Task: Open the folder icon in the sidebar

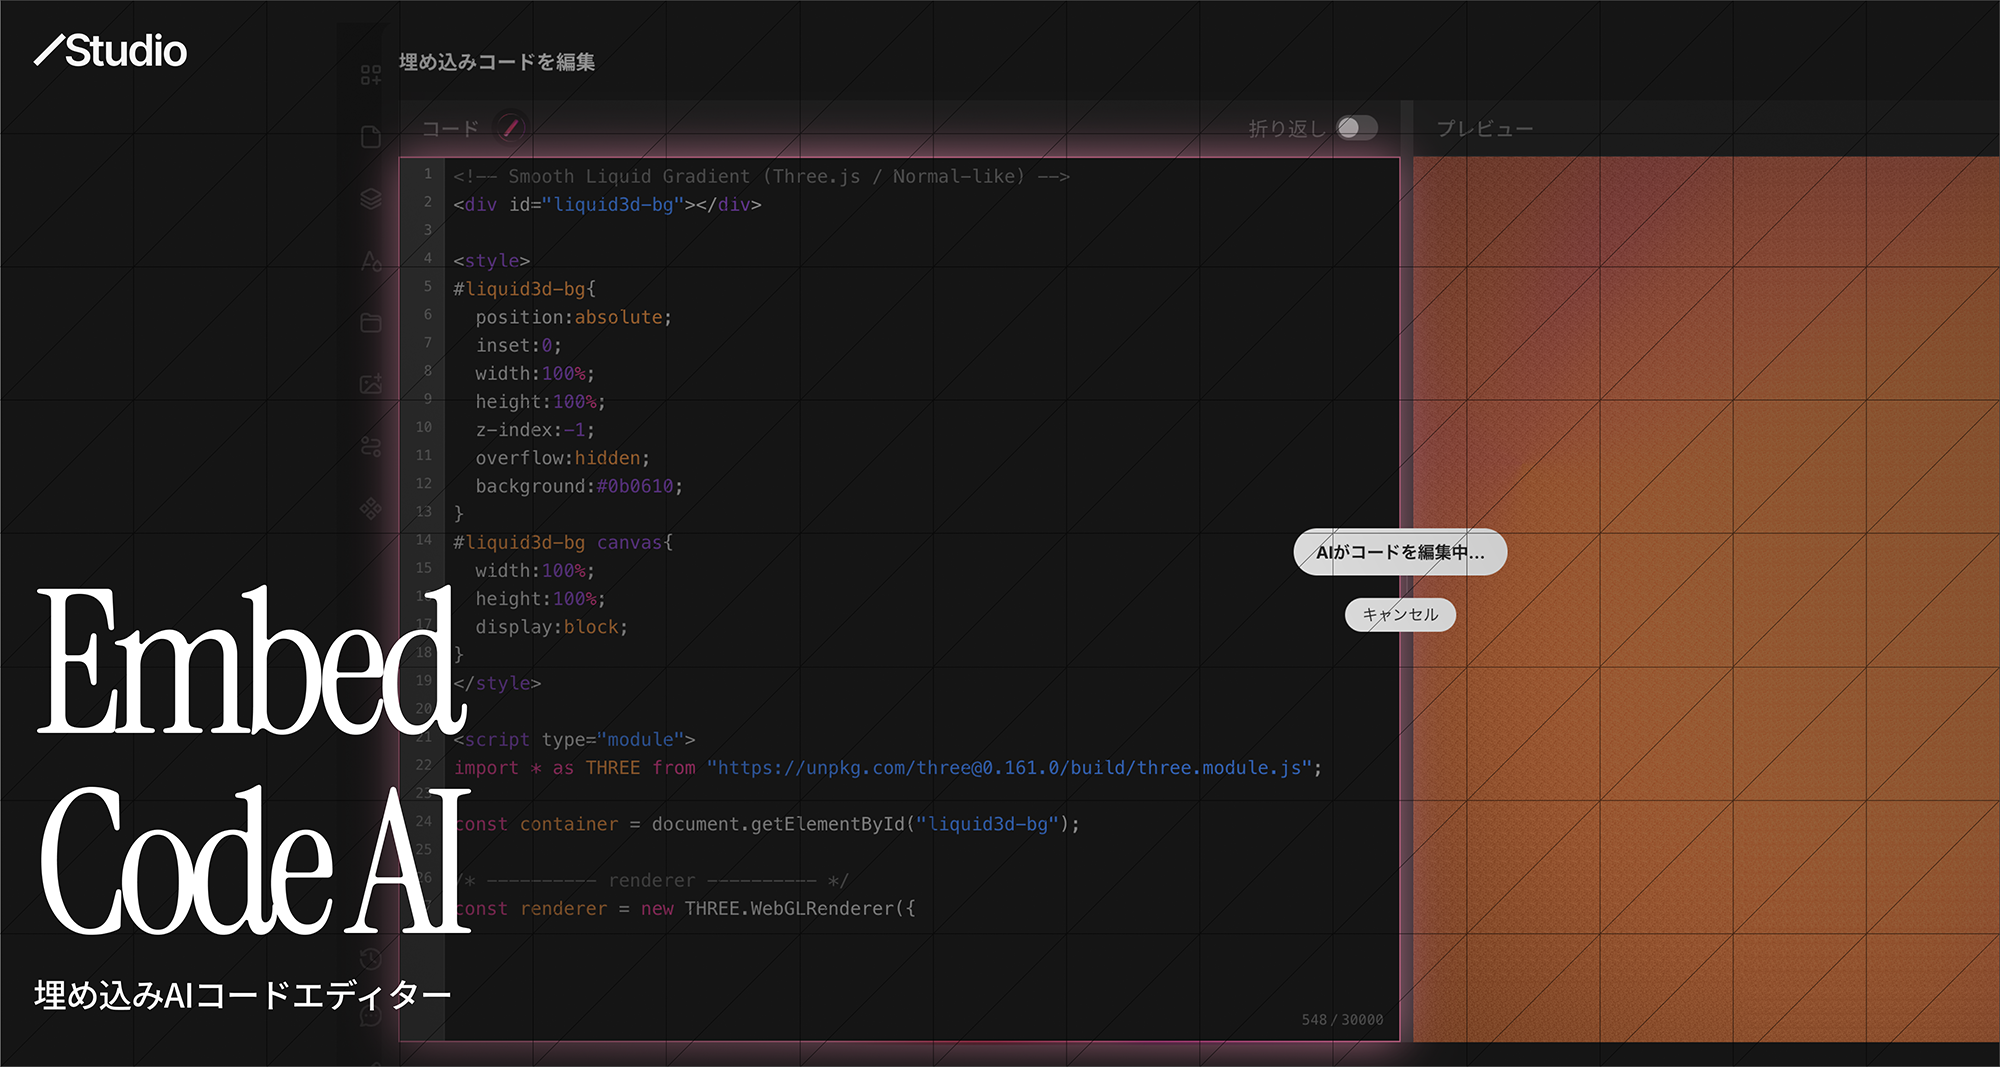Action: [x=371, y=322]
